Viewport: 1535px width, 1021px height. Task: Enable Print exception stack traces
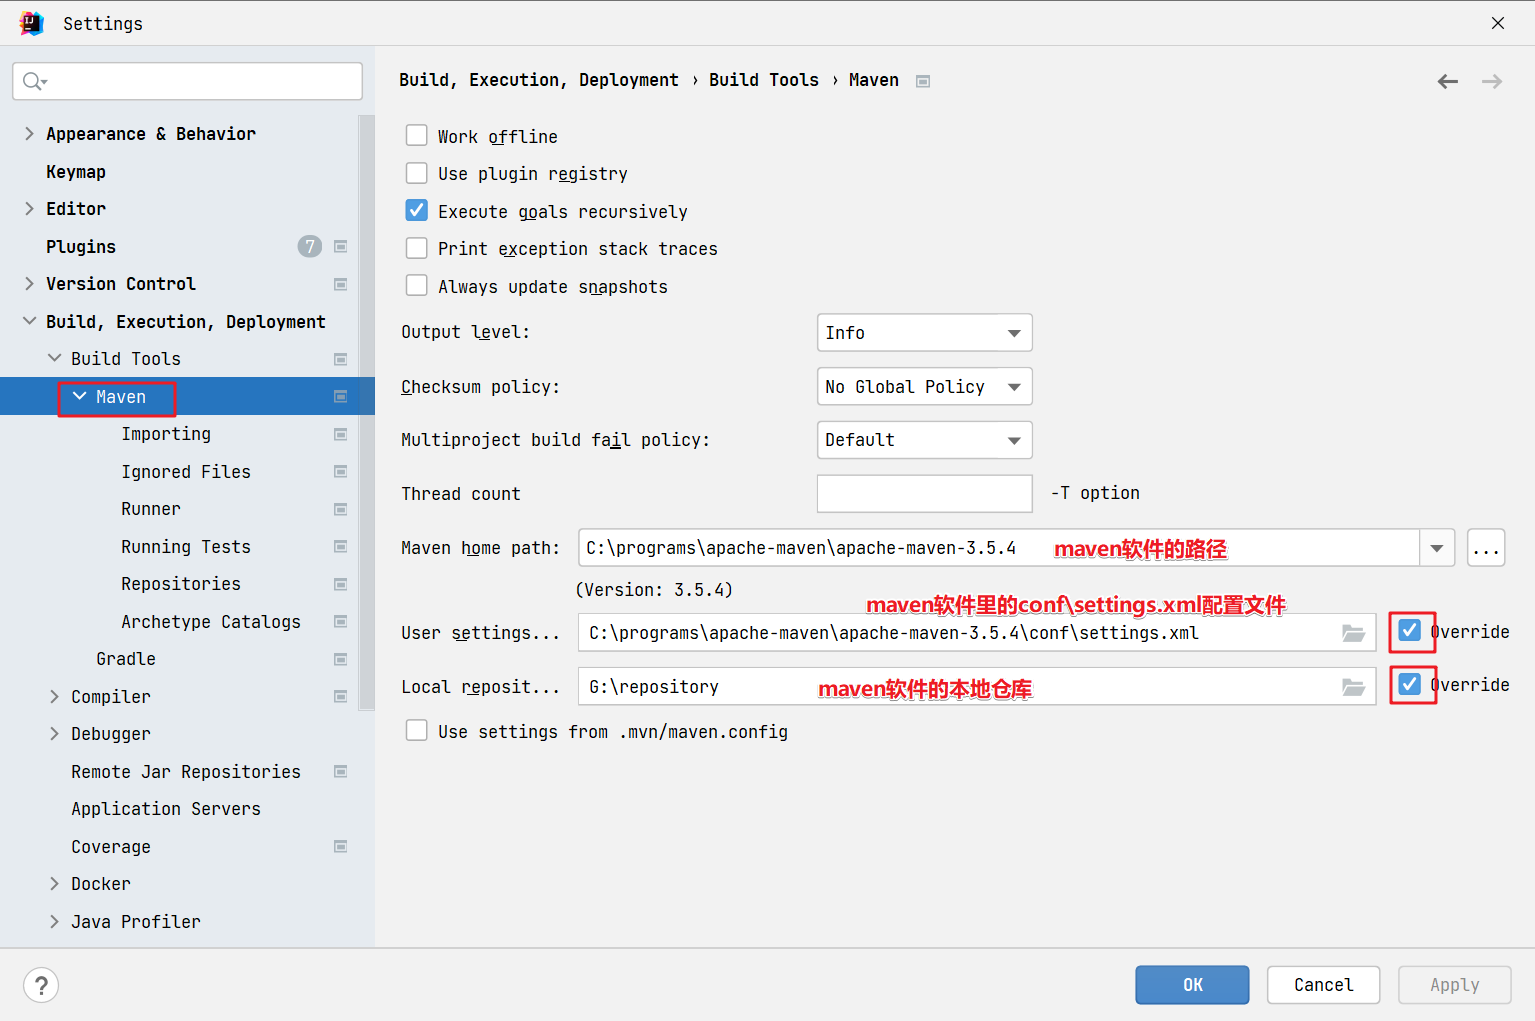pos(416,248)
